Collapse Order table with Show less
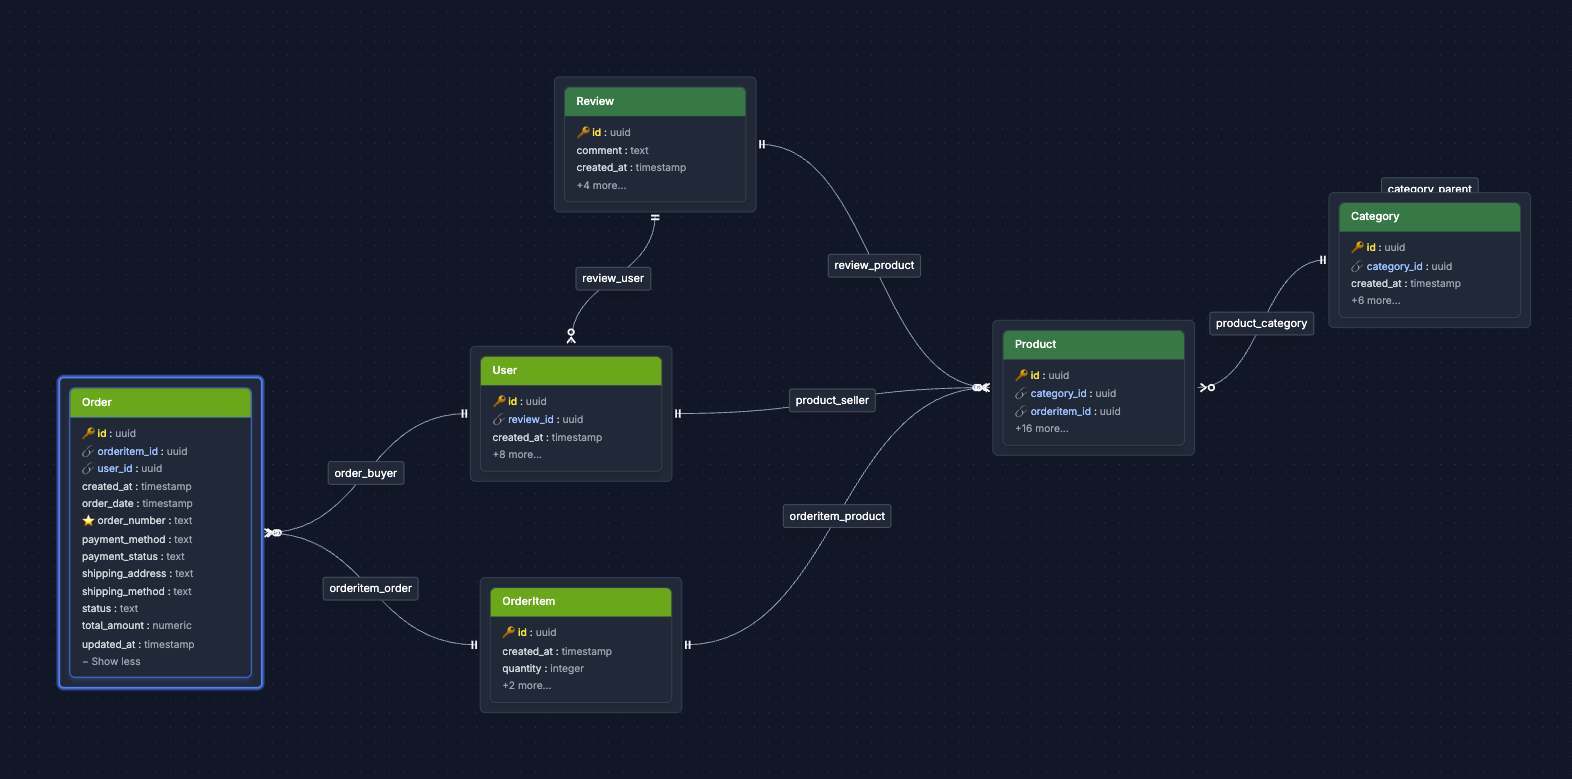 111,661
